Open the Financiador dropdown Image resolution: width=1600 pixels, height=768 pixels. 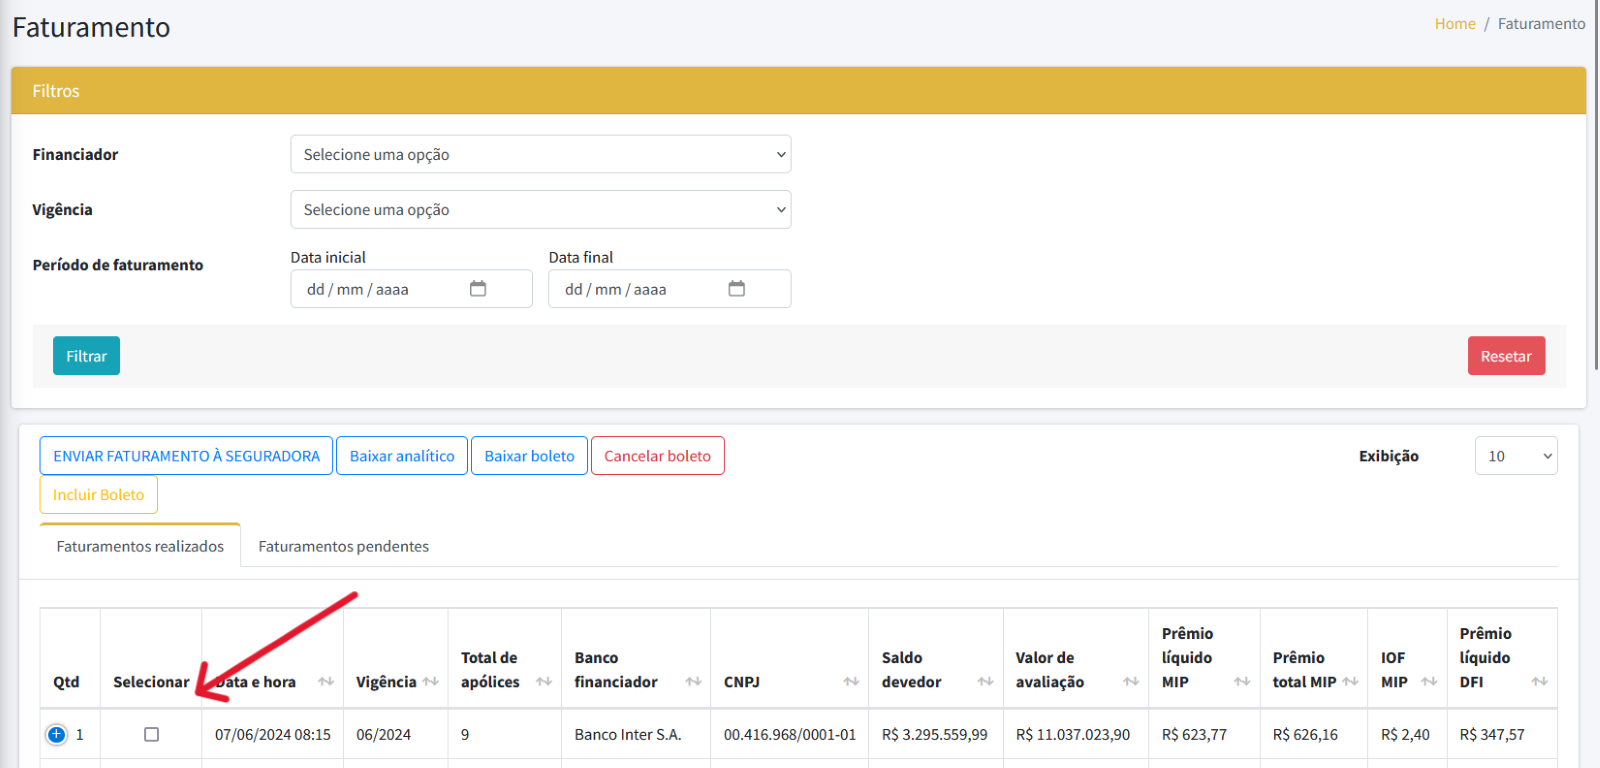click(x=541, y=154)
